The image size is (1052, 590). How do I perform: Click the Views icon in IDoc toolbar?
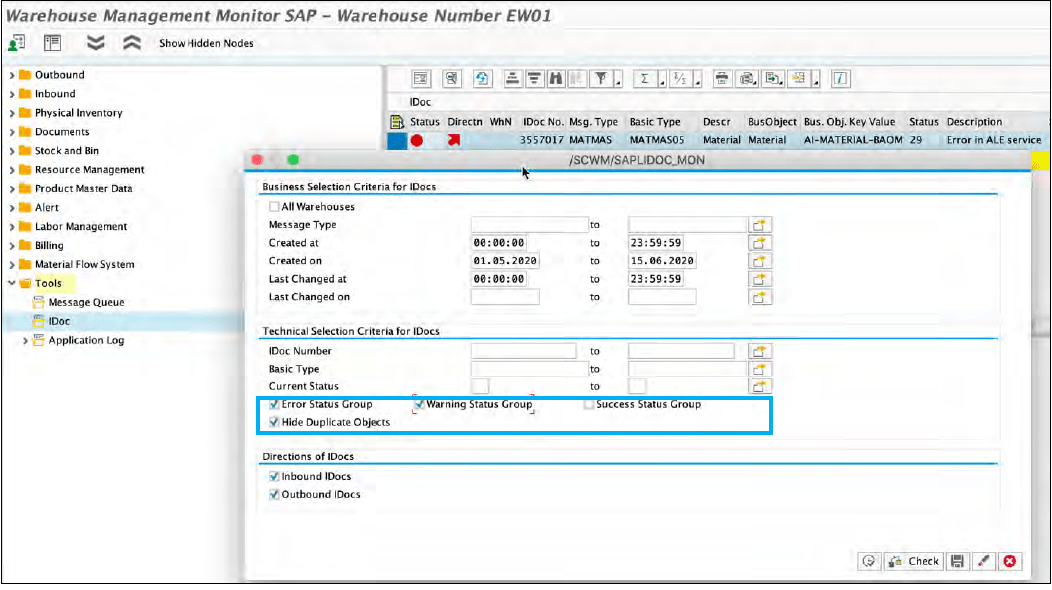pos(747,79)
